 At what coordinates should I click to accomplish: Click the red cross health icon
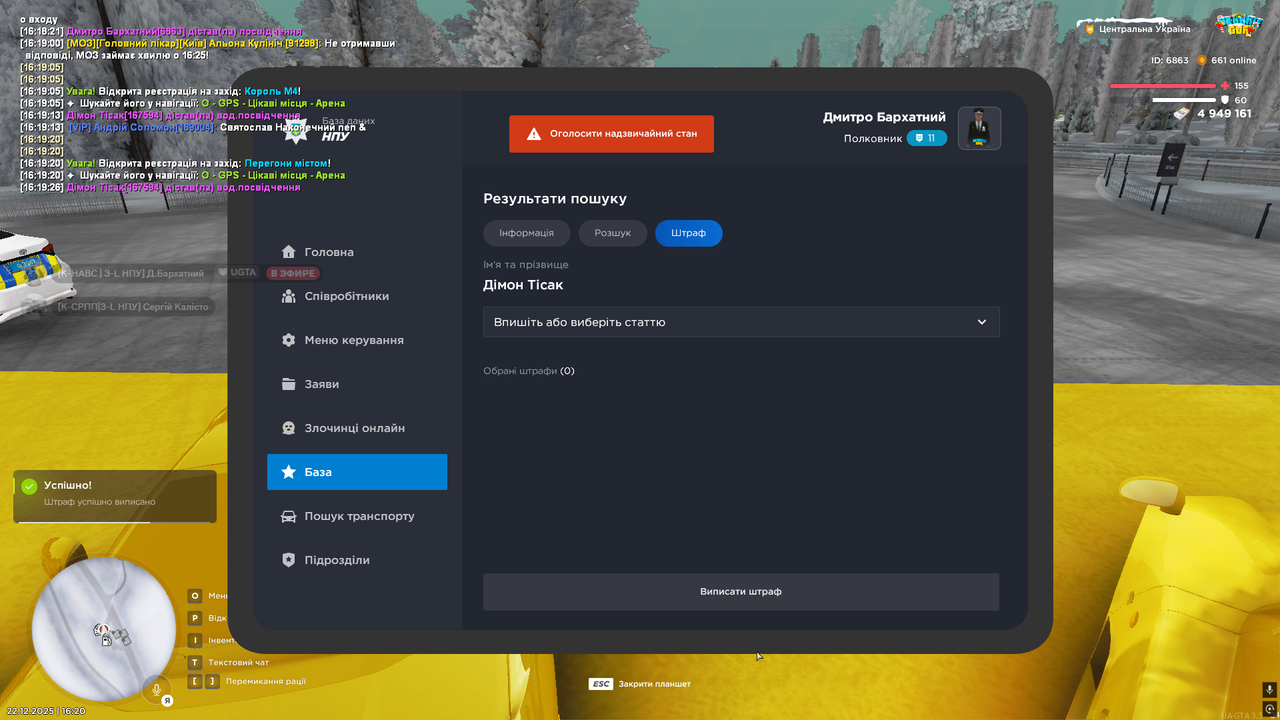(1226, 86)
